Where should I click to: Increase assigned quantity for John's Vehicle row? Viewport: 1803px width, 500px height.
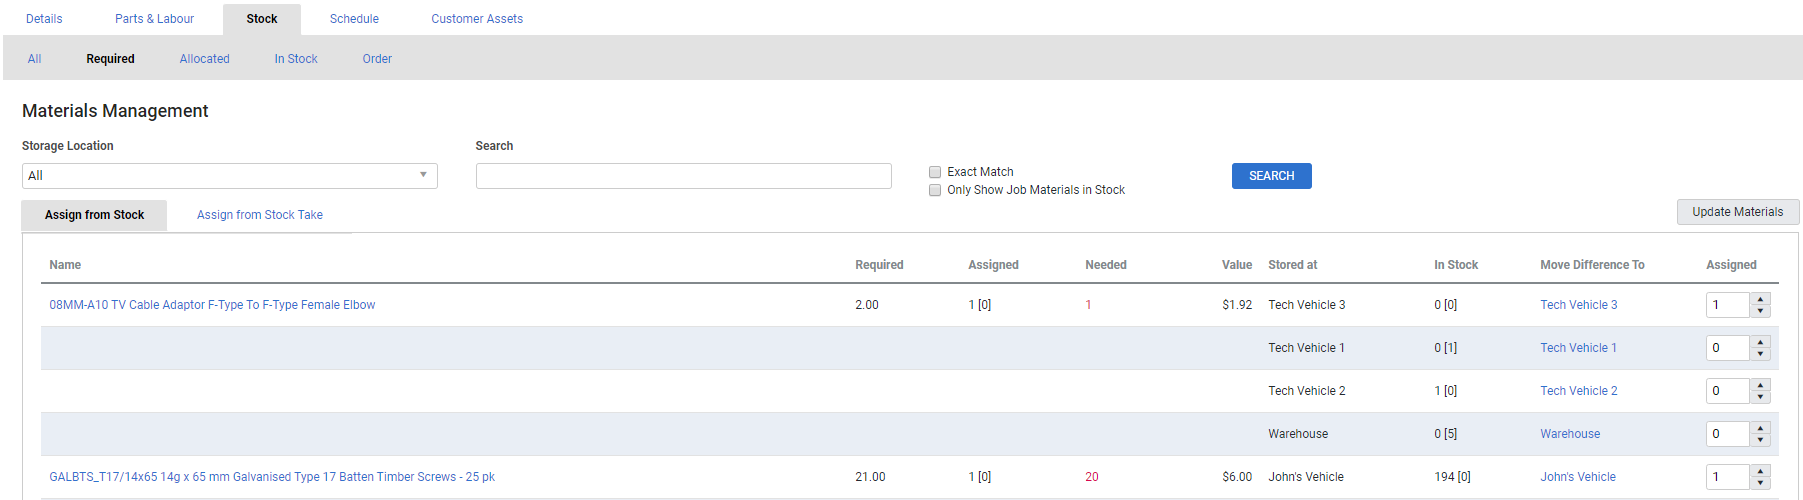tap(1760, 470)
